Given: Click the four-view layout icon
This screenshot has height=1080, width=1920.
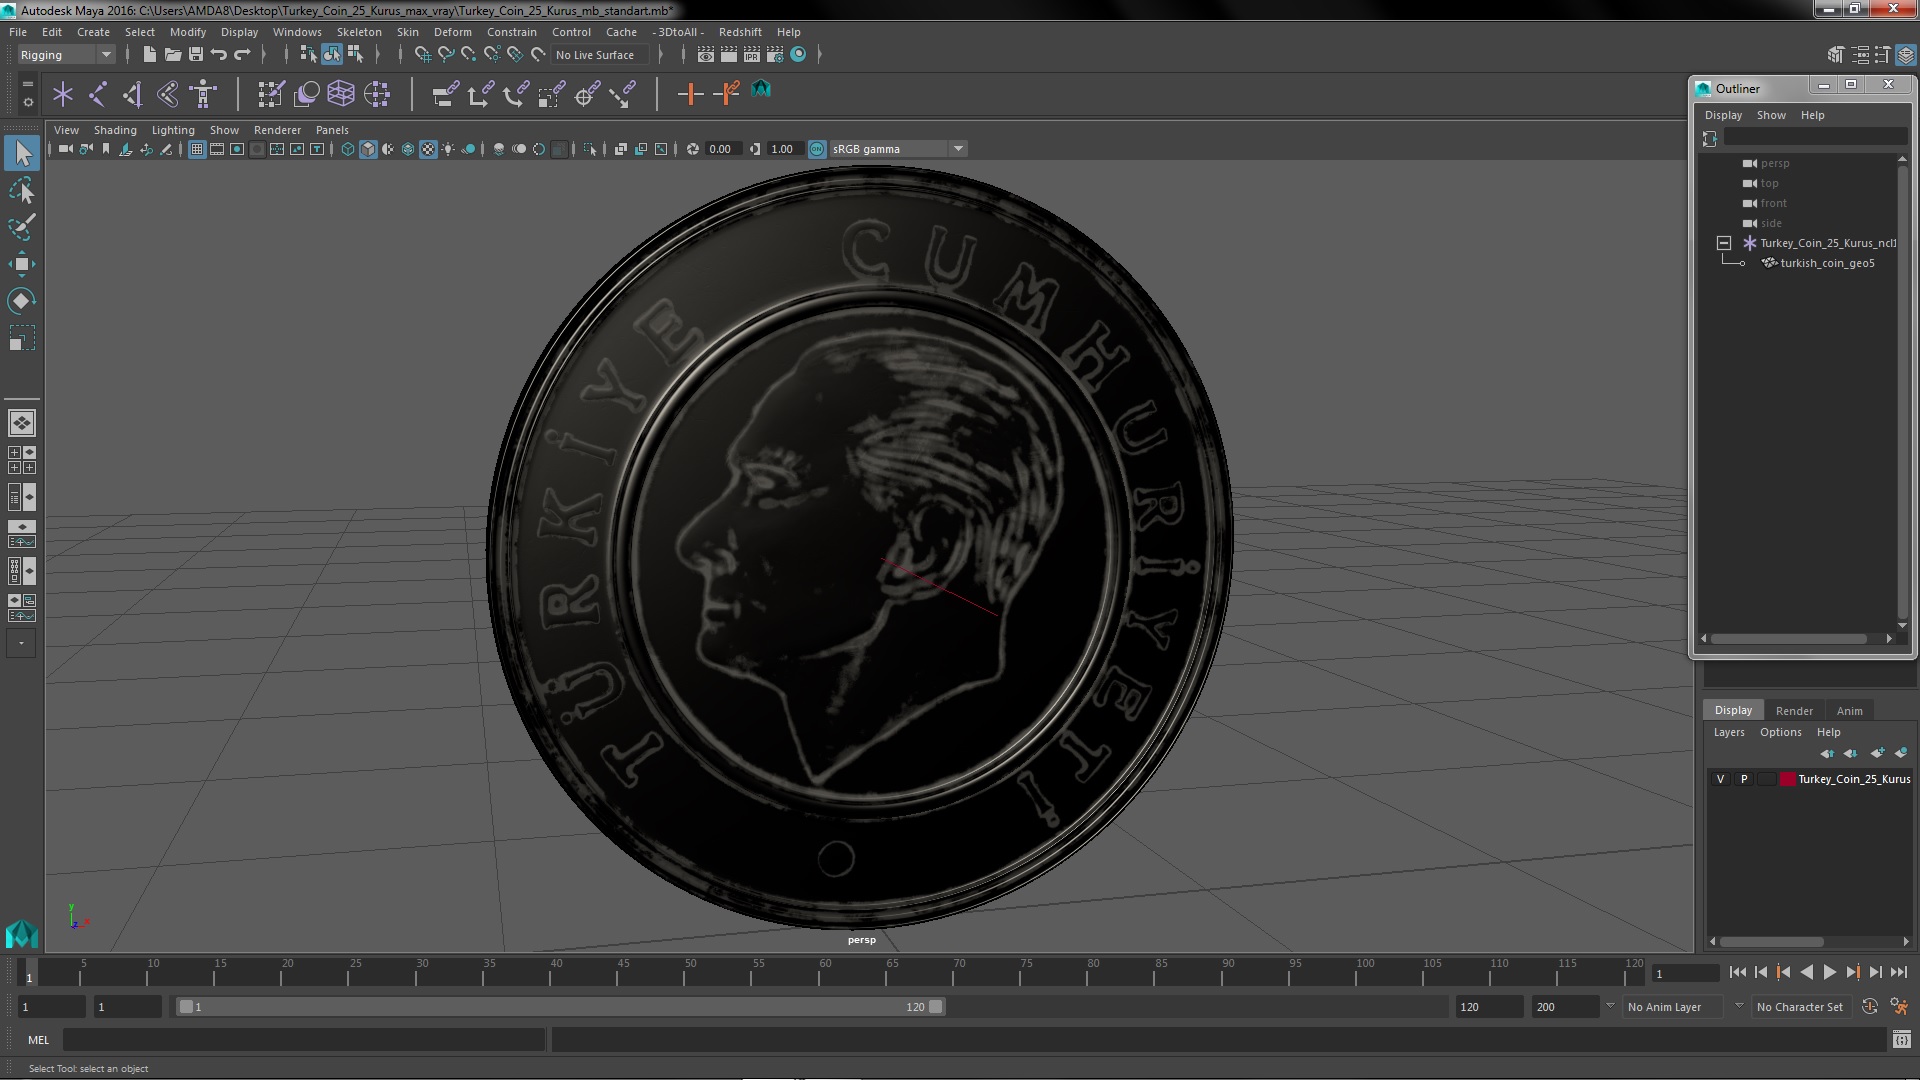Looking at the screenshot, I should 21,460.
